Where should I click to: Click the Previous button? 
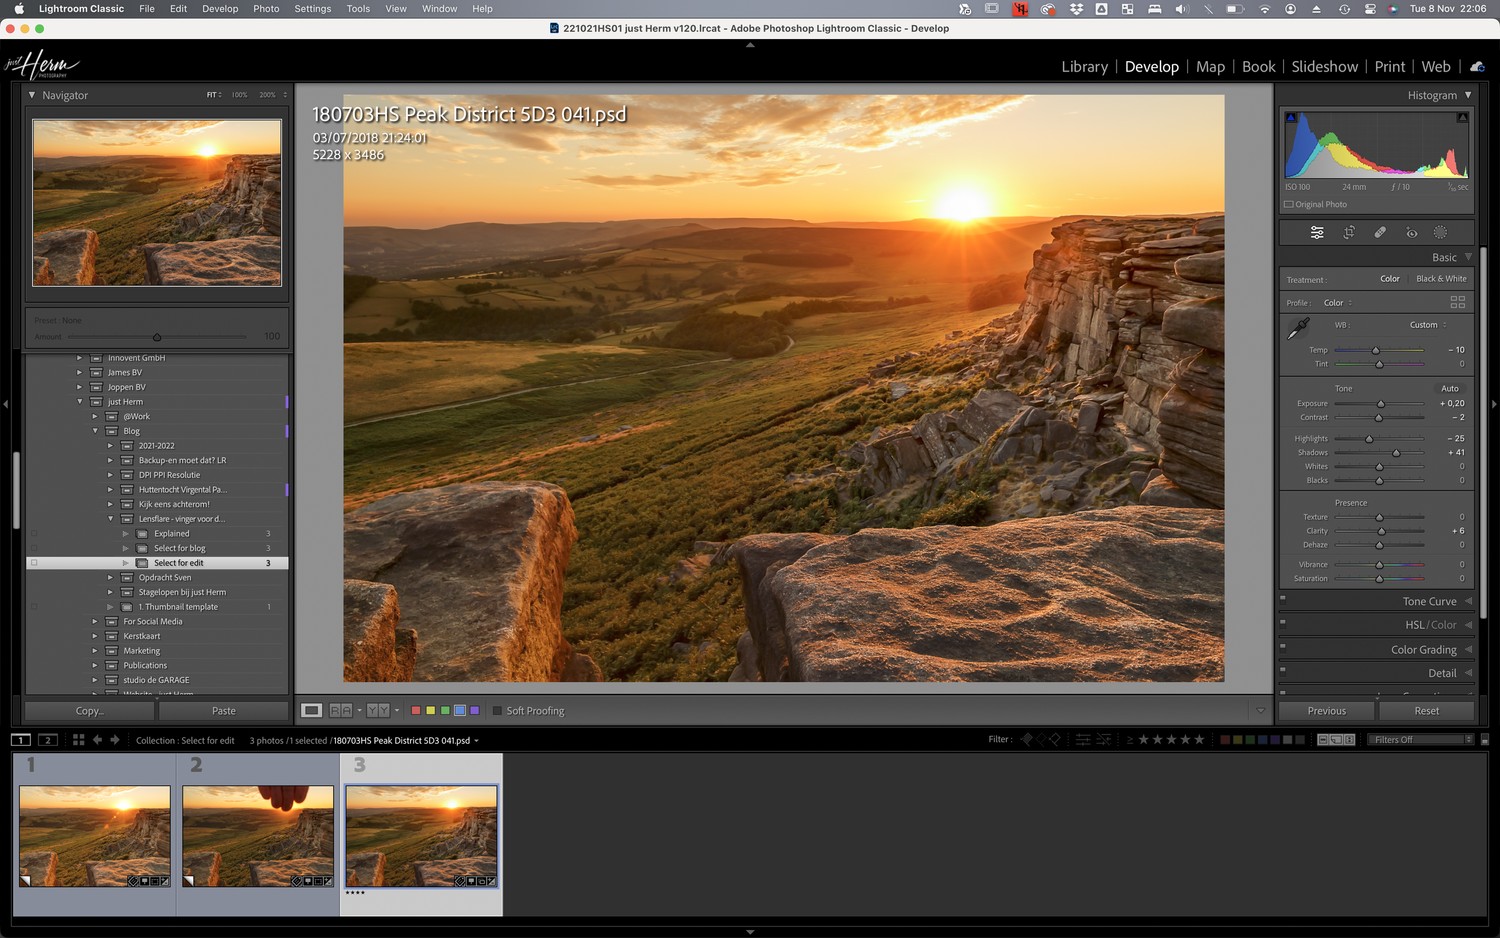pyautogui.click(x=1326, y=711)
